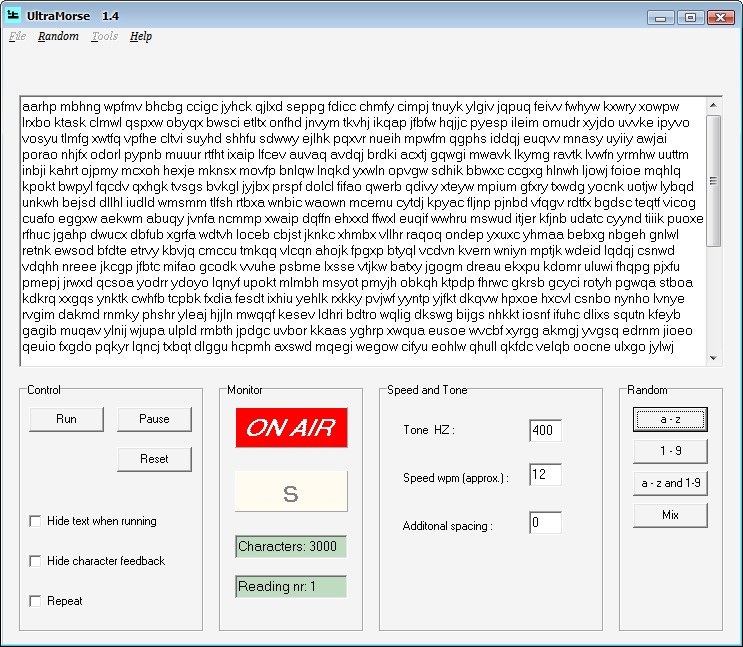Screen dimensions: 743x647
Task: Click the Mix random button
Action: (671, 515)
